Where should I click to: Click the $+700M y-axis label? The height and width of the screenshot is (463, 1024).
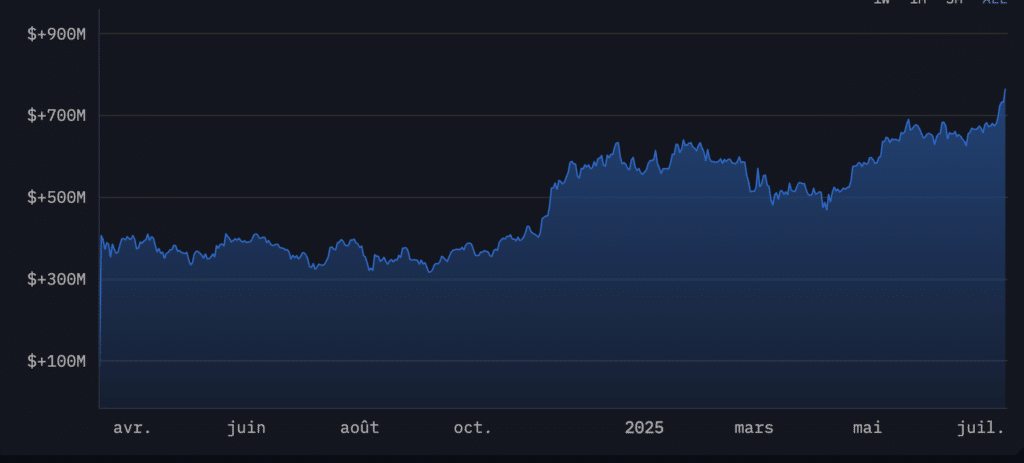[x=57, y=116]
